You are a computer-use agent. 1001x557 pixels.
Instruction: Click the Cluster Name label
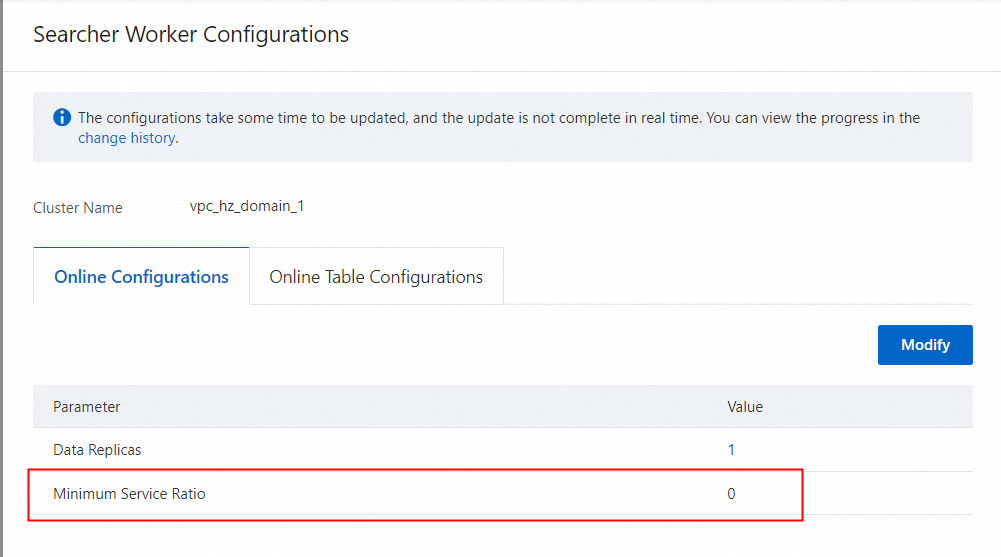78,208
